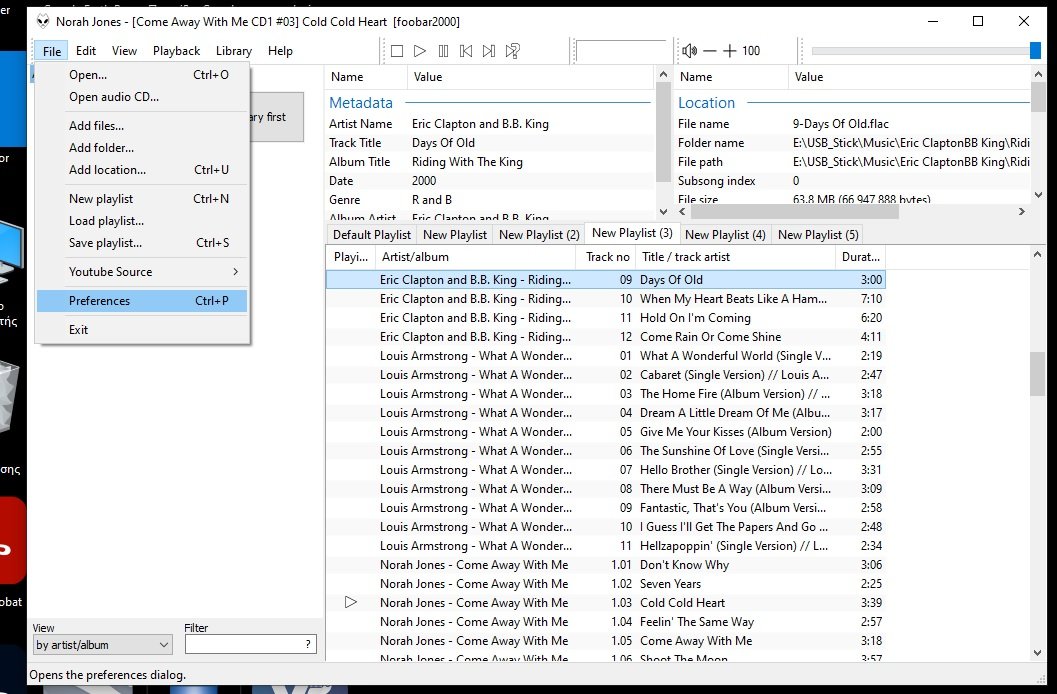Click the random playback icon
This screenshot has width=1057, height=694.
[512, 51]
